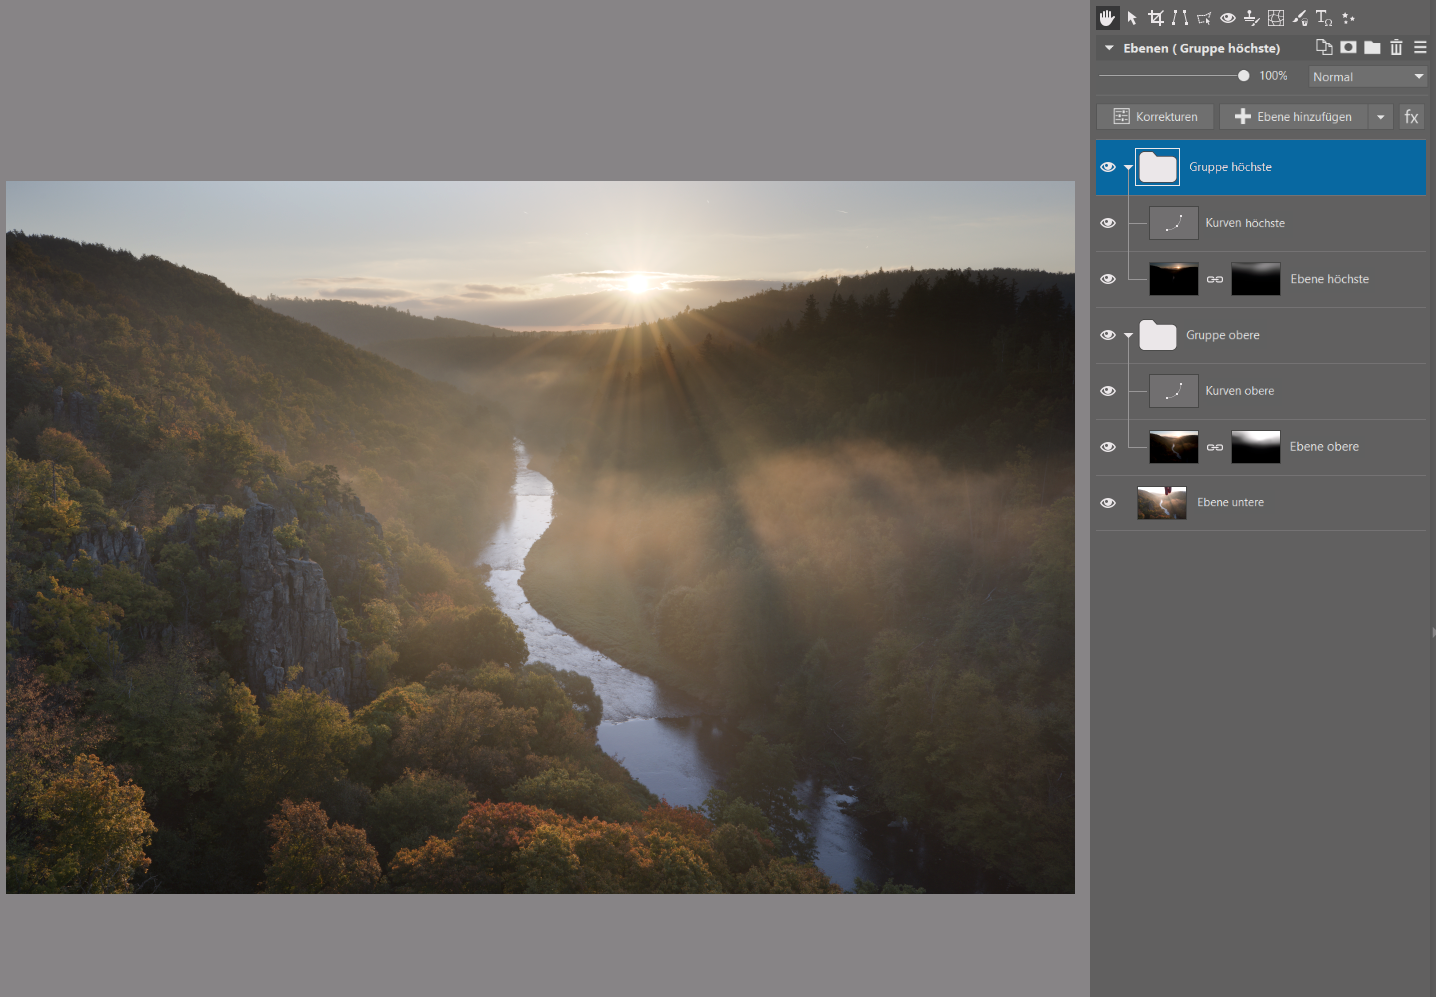1436x997 pixels.
Task: Select the Gruppe obere layer name
Action: click(1222, 335)
